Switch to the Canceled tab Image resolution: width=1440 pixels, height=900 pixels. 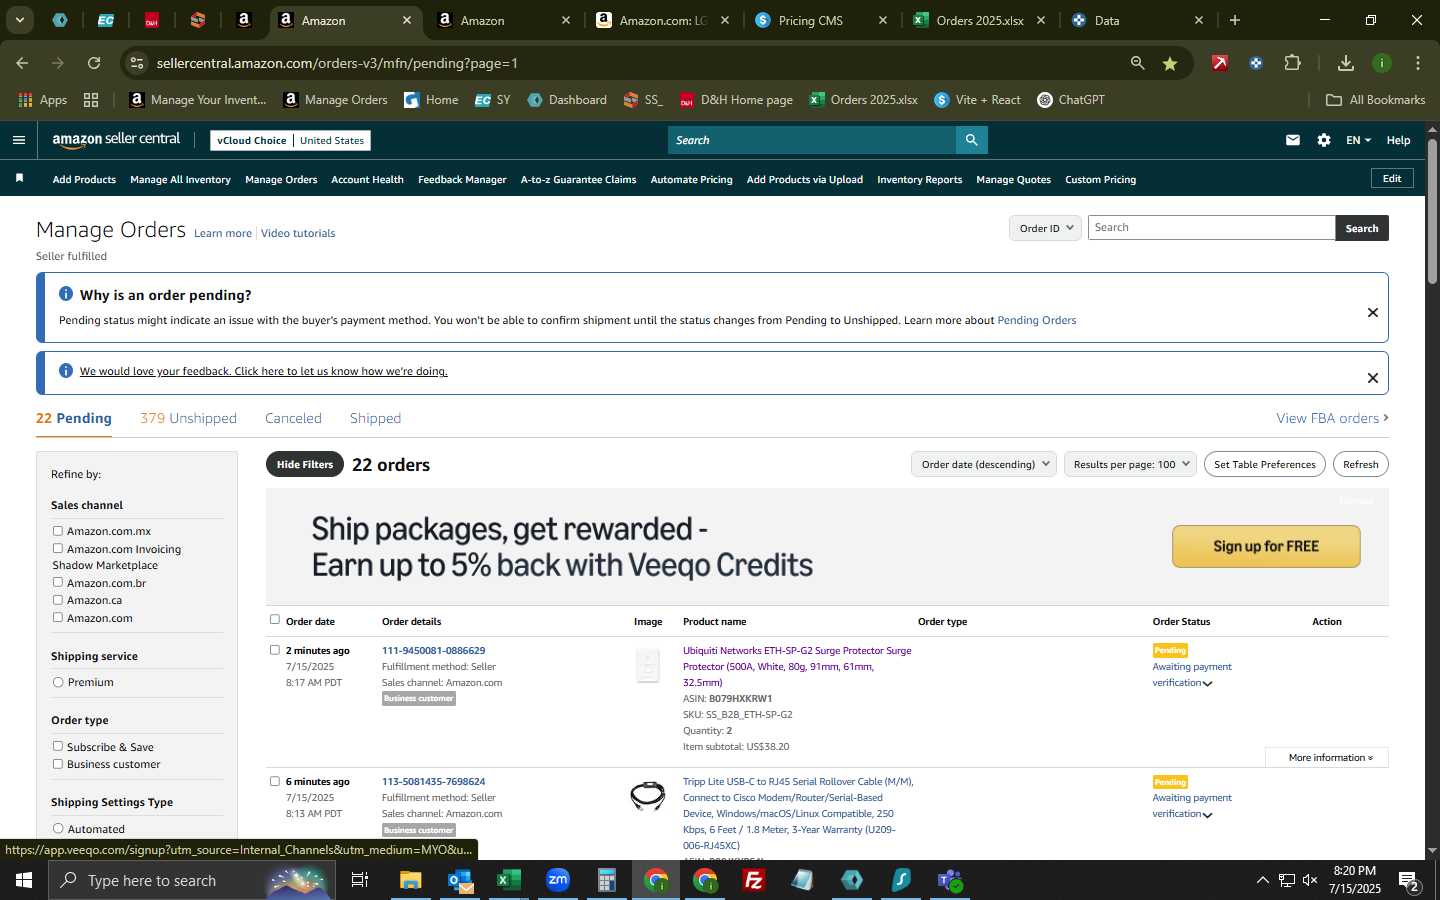(x=293, y=418)
